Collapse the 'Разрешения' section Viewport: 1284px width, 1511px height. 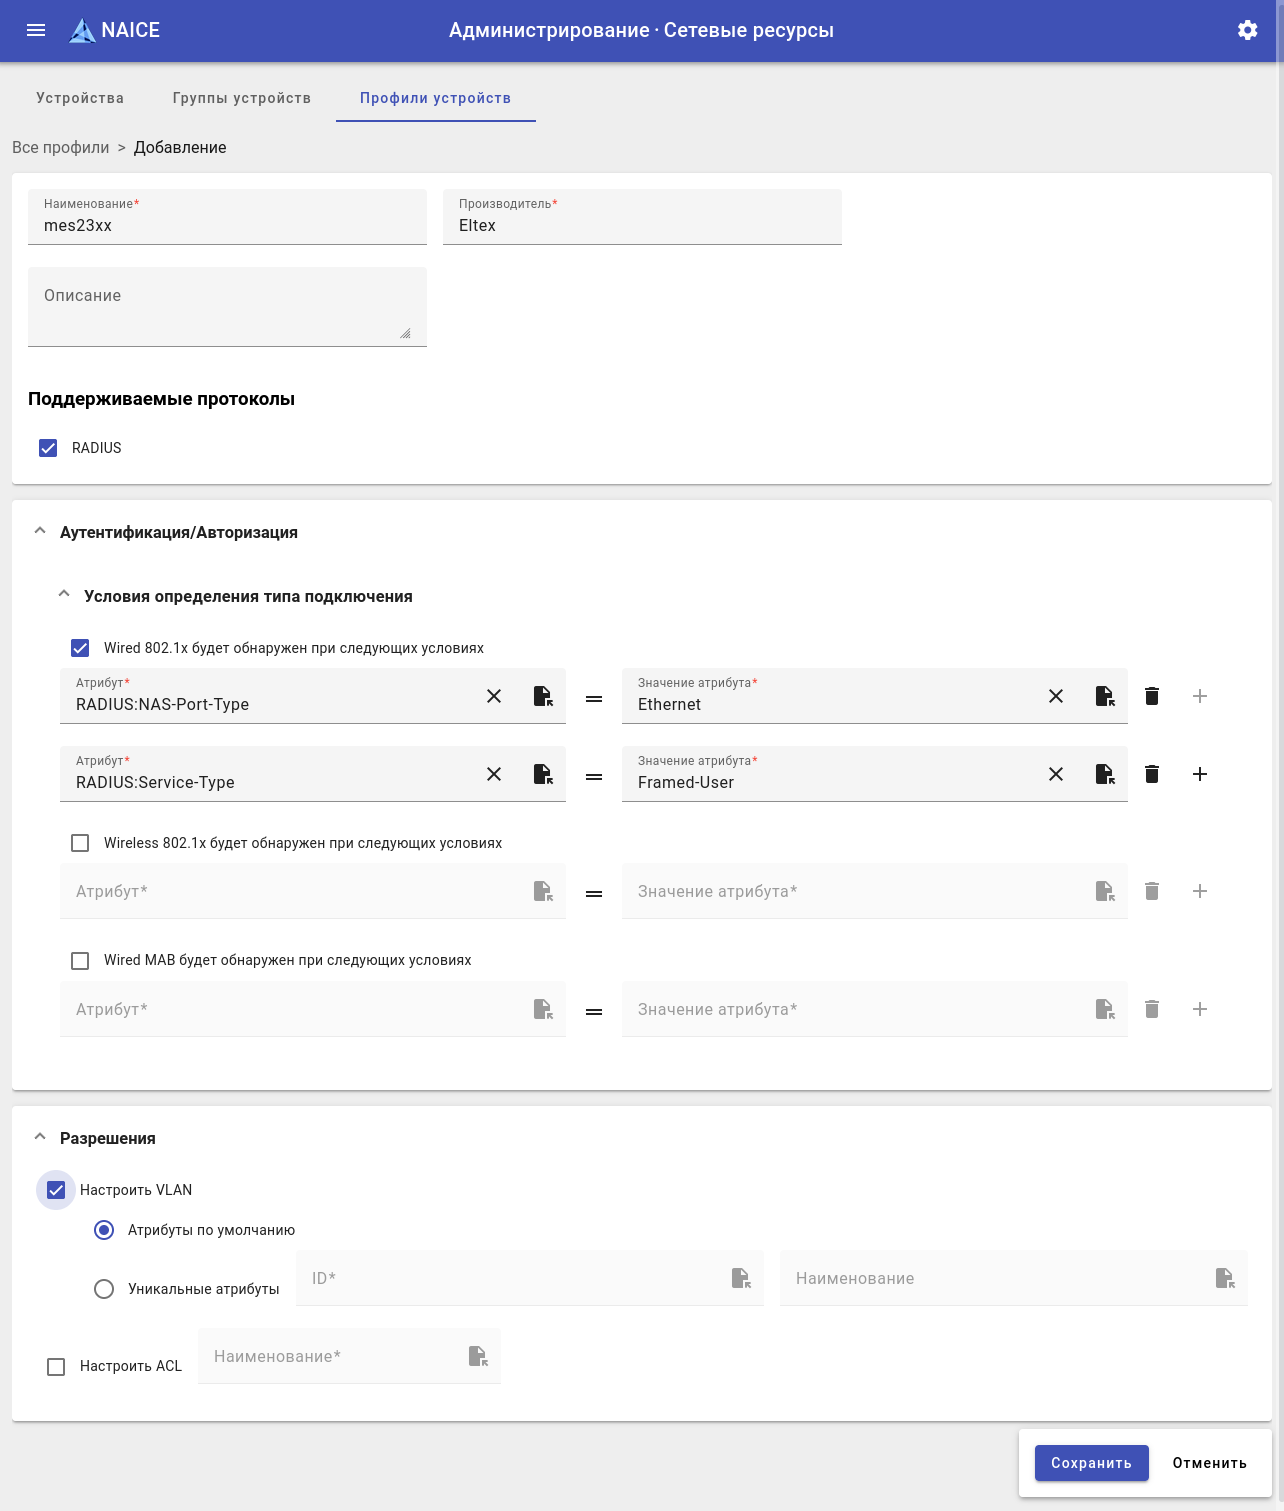point(40,1138)
